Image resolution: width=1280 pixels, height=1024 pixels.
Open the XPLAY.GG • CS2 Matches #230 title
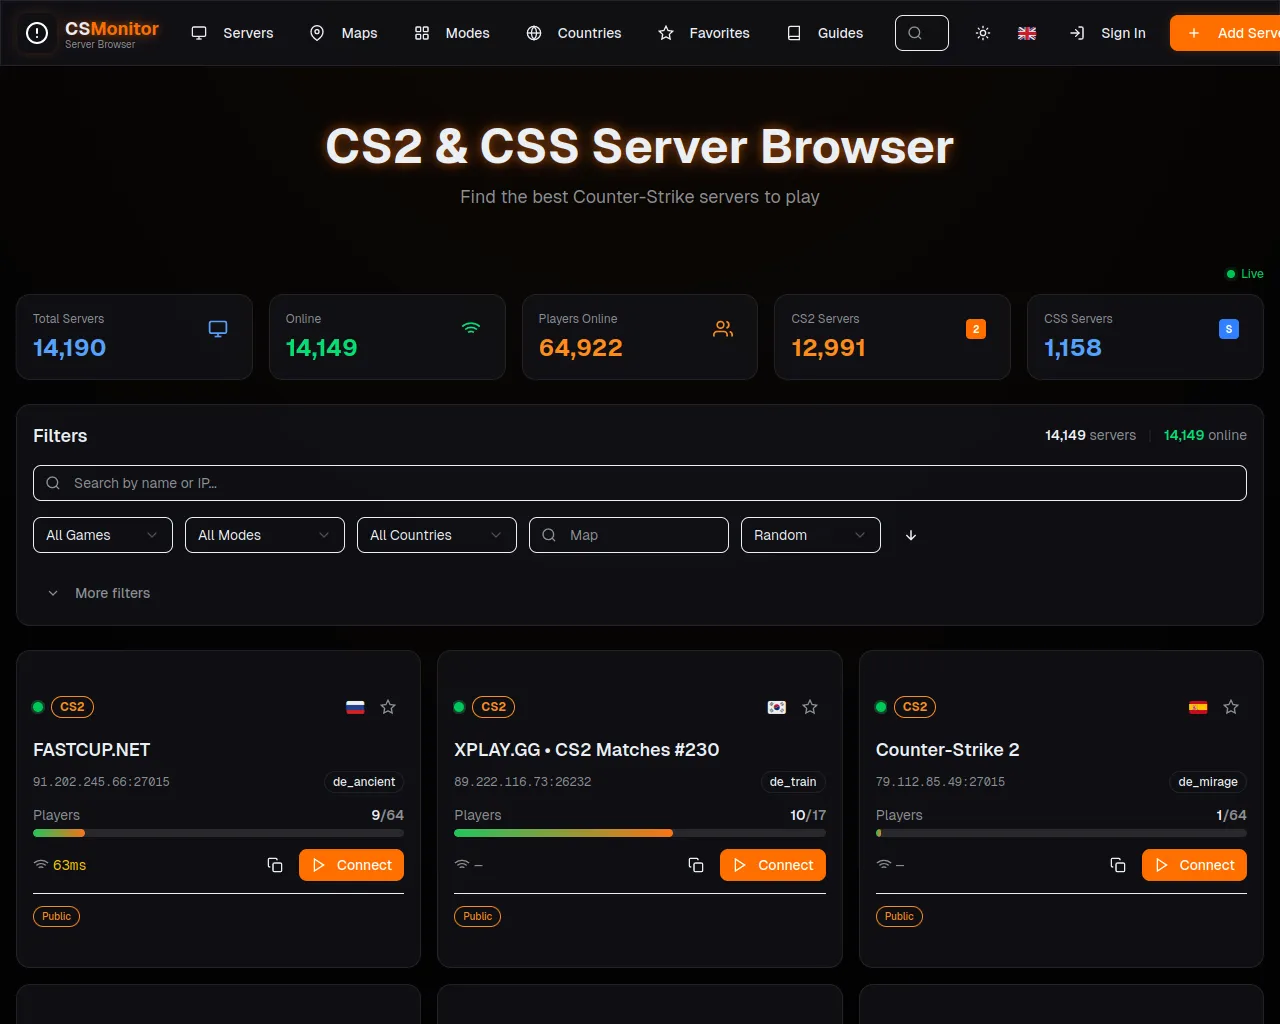(587, 750)
